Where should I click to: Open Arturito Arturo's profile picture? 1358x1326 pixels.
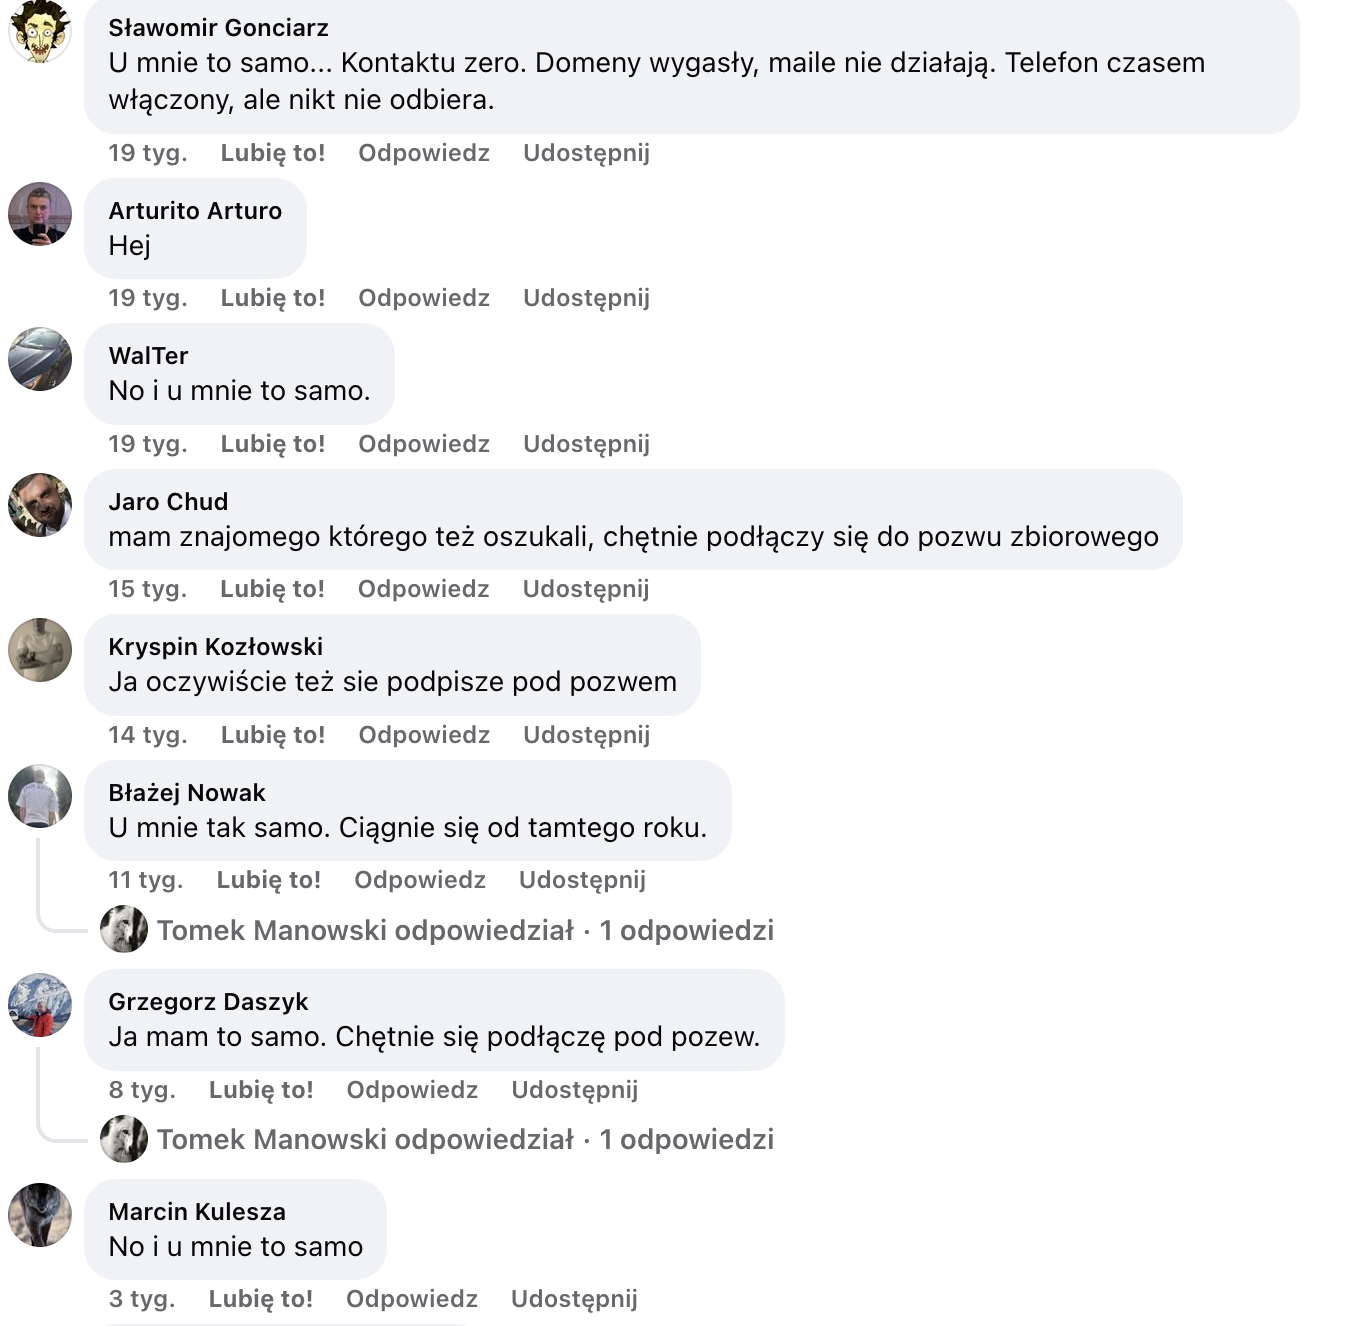tap(40, 214)
